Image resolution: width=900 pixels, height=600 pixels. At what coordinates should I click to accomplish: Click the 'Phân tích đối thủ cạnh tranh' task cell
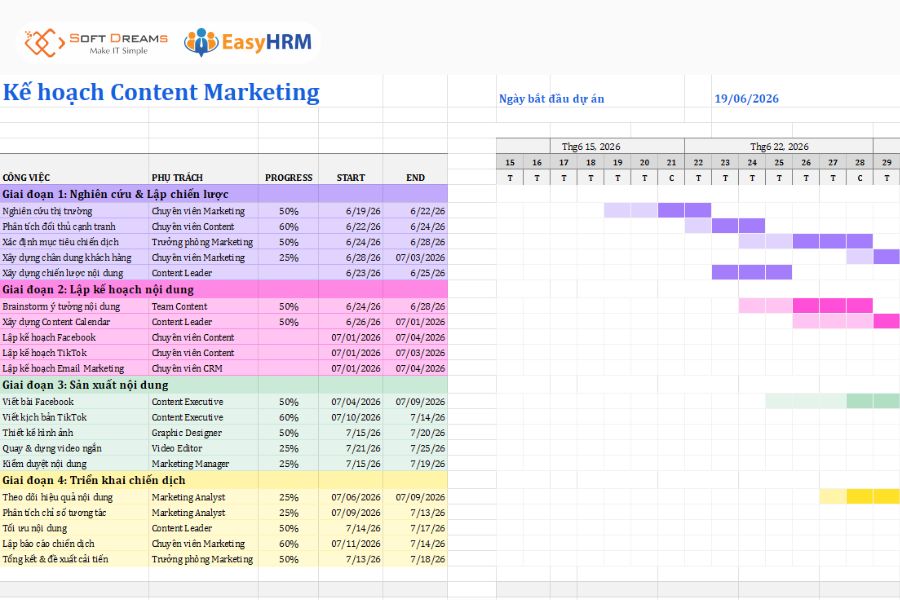74,226
